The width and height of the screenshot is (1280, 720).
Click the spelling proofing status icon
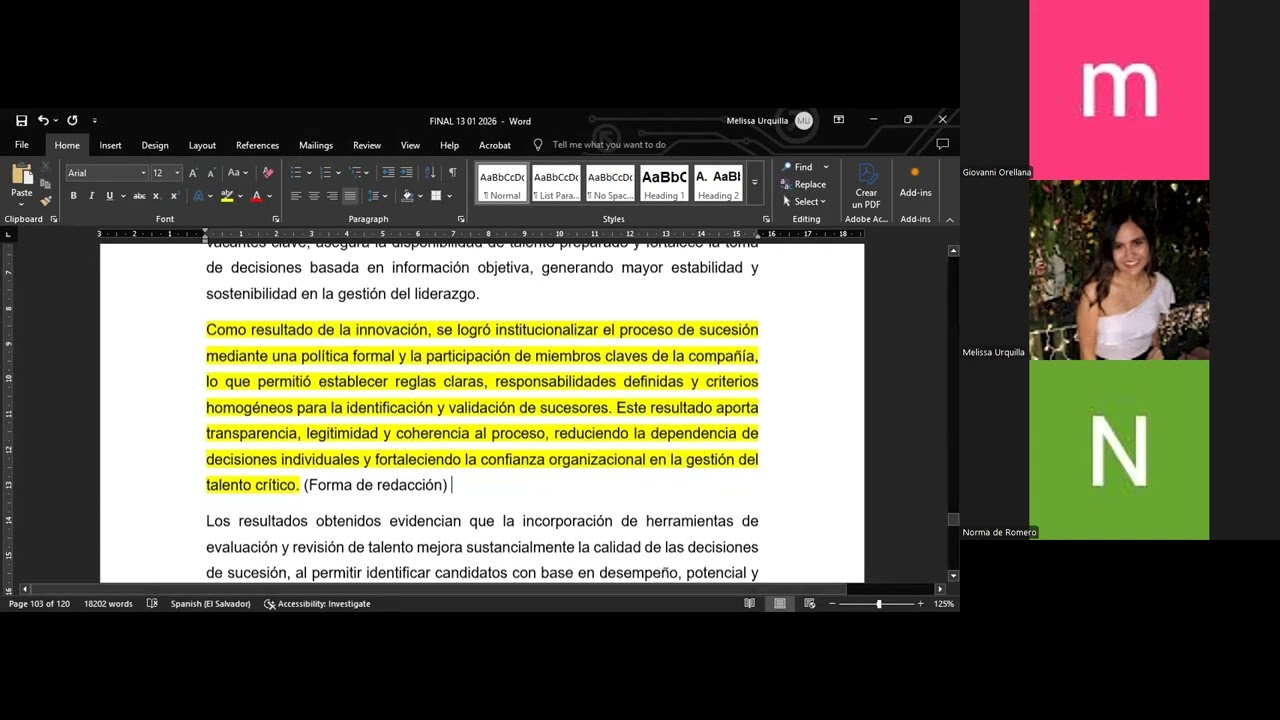coord(152,604)
